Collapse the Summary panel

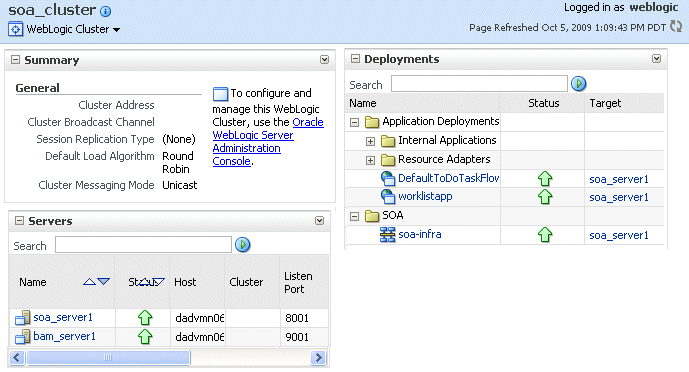tap(15, 59)
